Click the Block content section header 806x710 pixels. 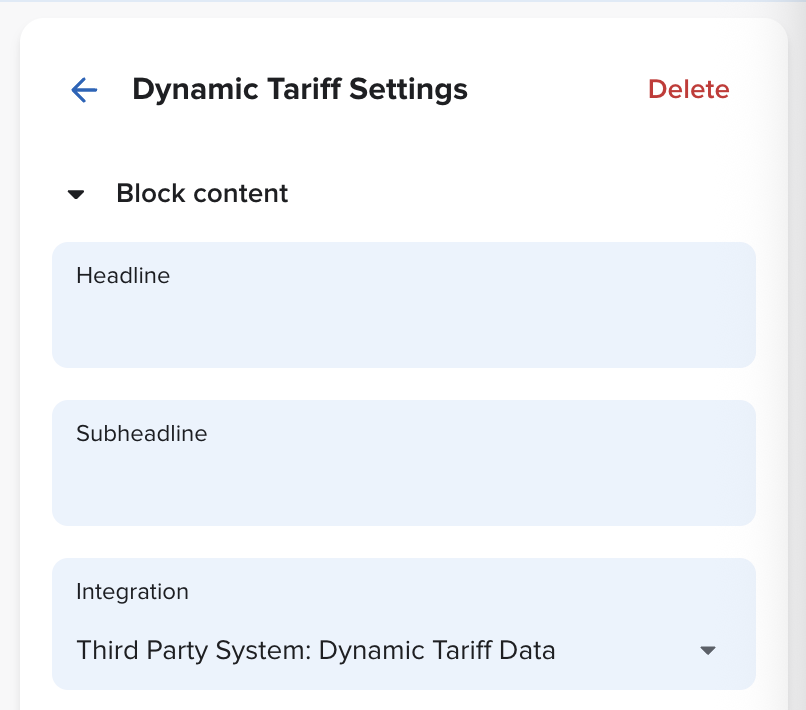tap(202, 194)
